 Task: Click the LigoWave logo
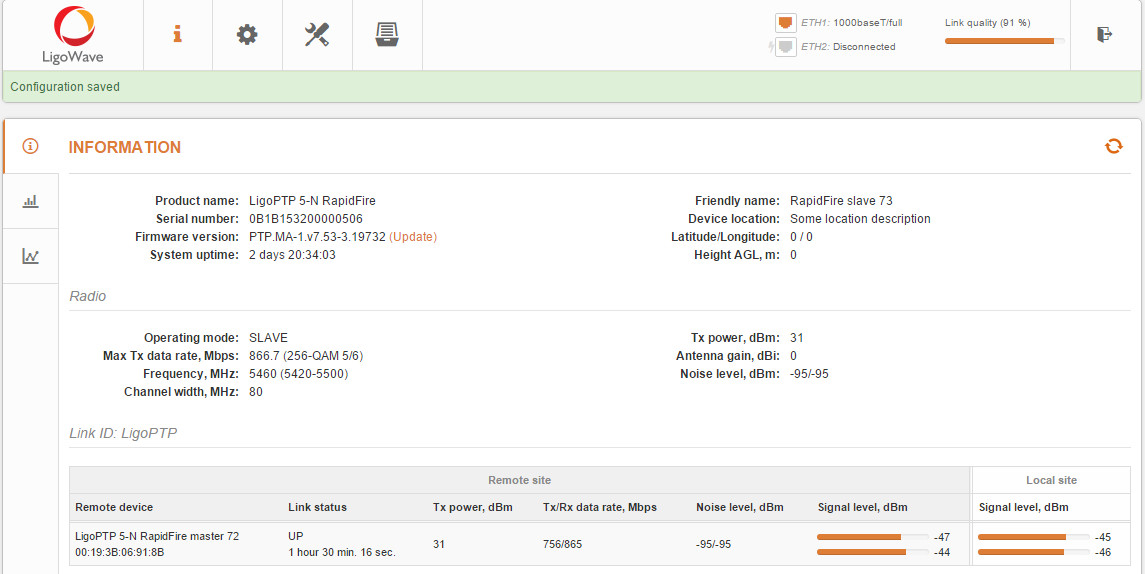click(x=72, y=34)
